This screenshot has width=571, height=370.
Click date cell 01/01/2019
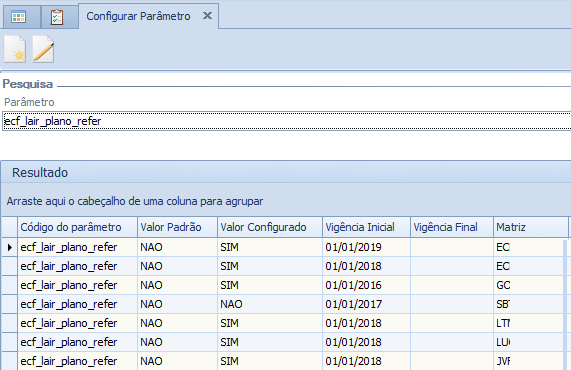[366, 247]
